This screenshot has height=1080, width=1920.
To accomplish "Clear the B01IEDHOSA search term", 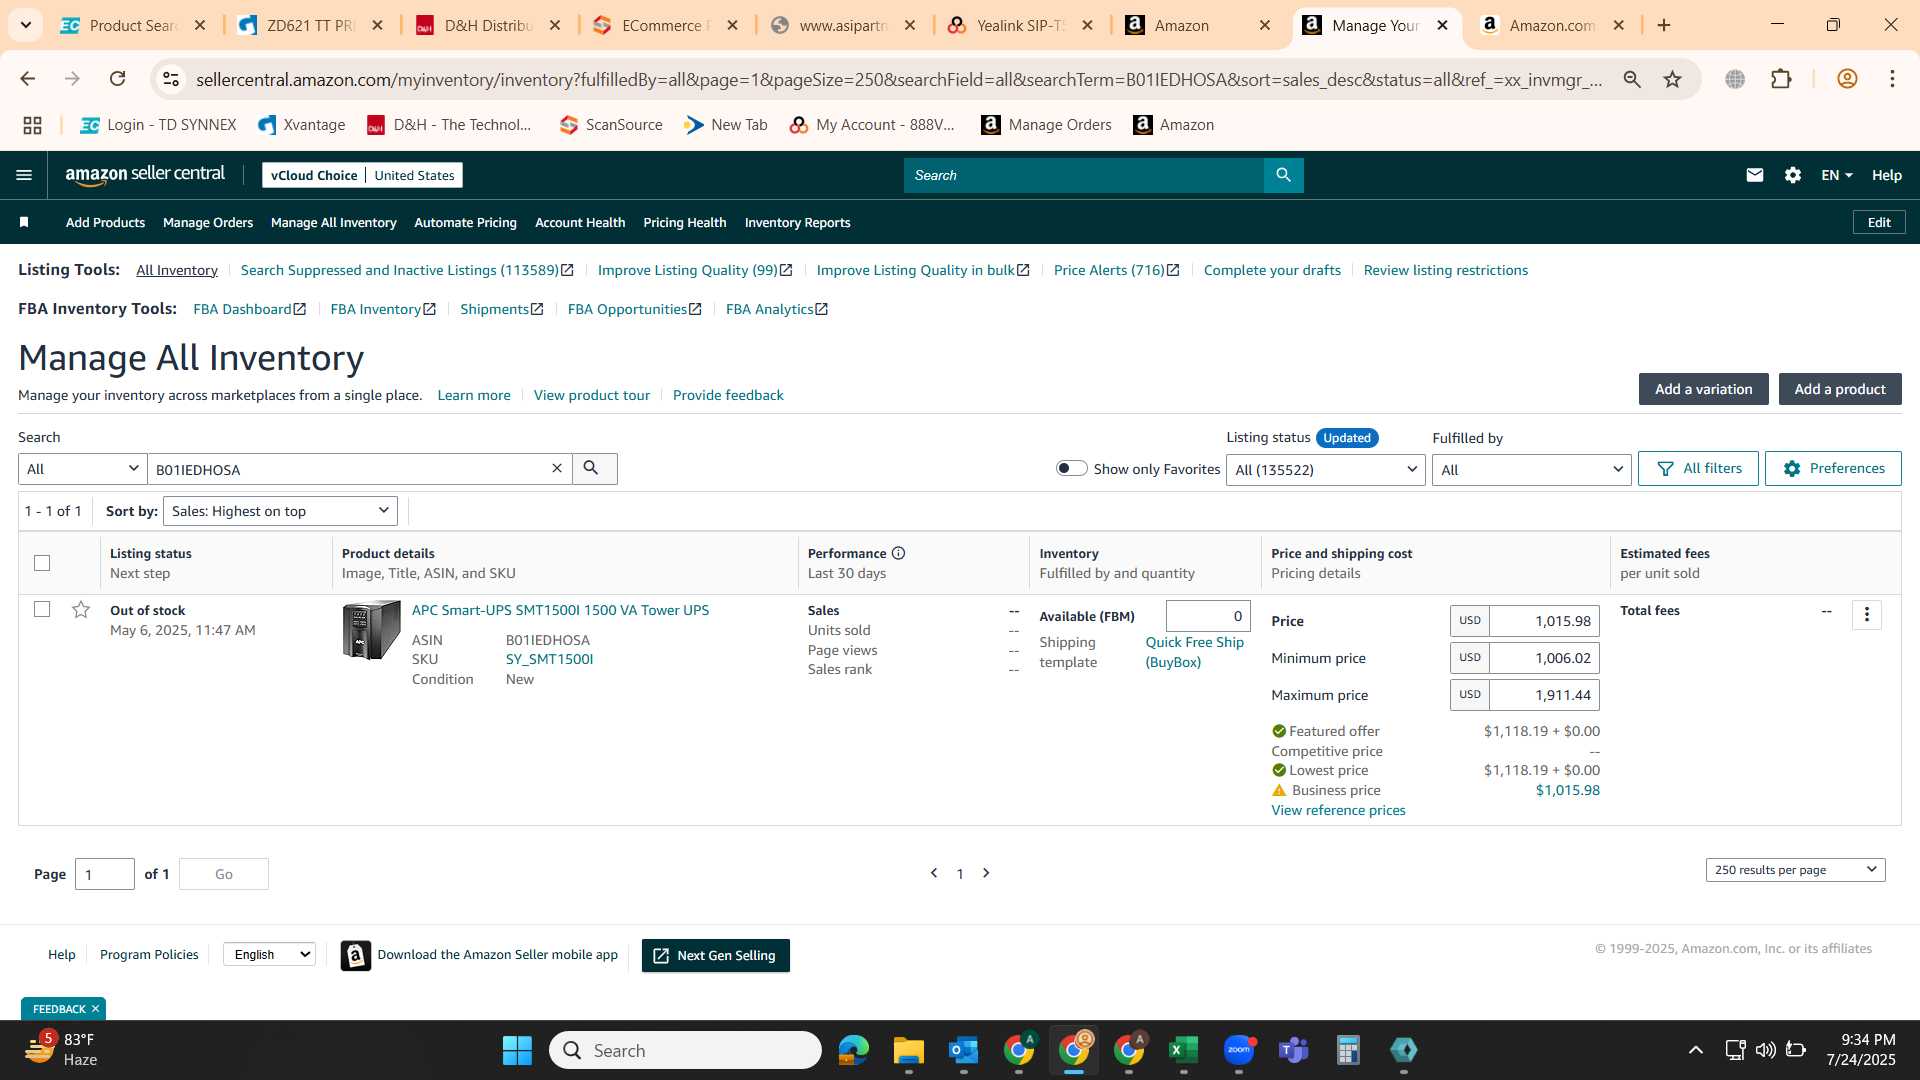I will [x=557, y=468].
